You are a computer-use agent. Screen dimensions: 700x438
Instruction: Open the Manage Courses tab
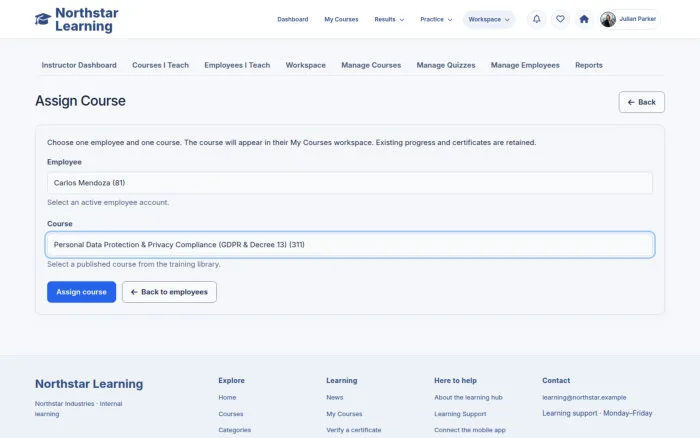tap(371, 65)
